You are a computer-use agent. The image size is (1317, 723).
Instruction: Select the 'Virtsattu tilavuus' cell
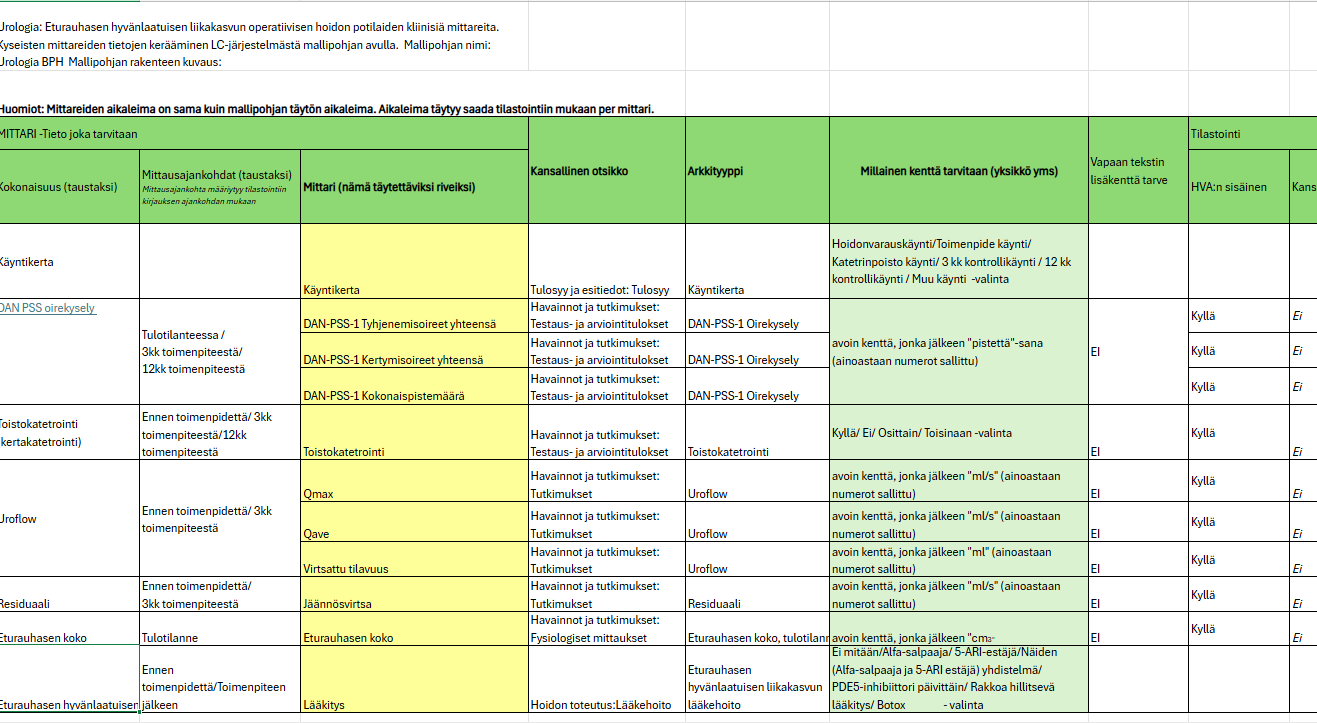tap(414, 559)
